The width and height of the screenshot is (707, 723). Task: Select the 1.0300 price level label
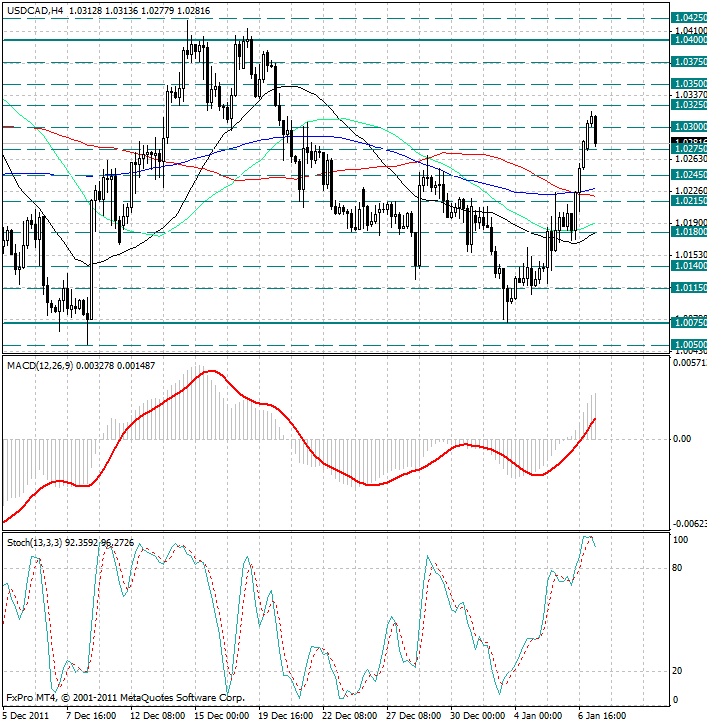(689, 127)
